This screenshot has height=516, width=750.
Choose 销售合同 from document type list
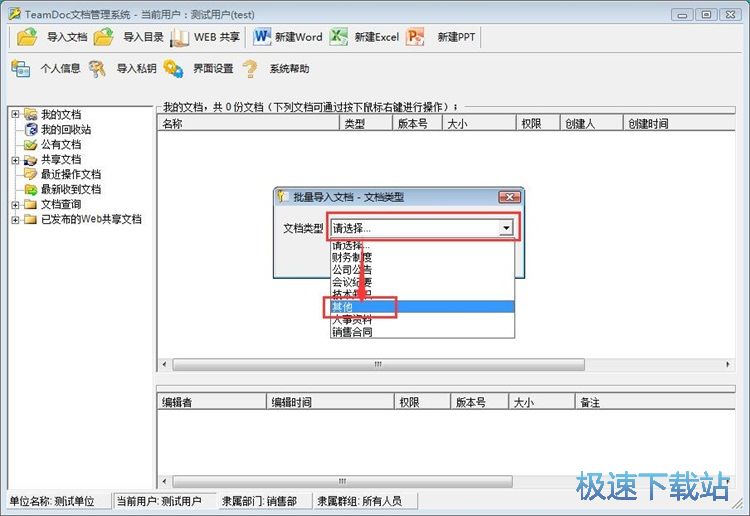[422, 332]
